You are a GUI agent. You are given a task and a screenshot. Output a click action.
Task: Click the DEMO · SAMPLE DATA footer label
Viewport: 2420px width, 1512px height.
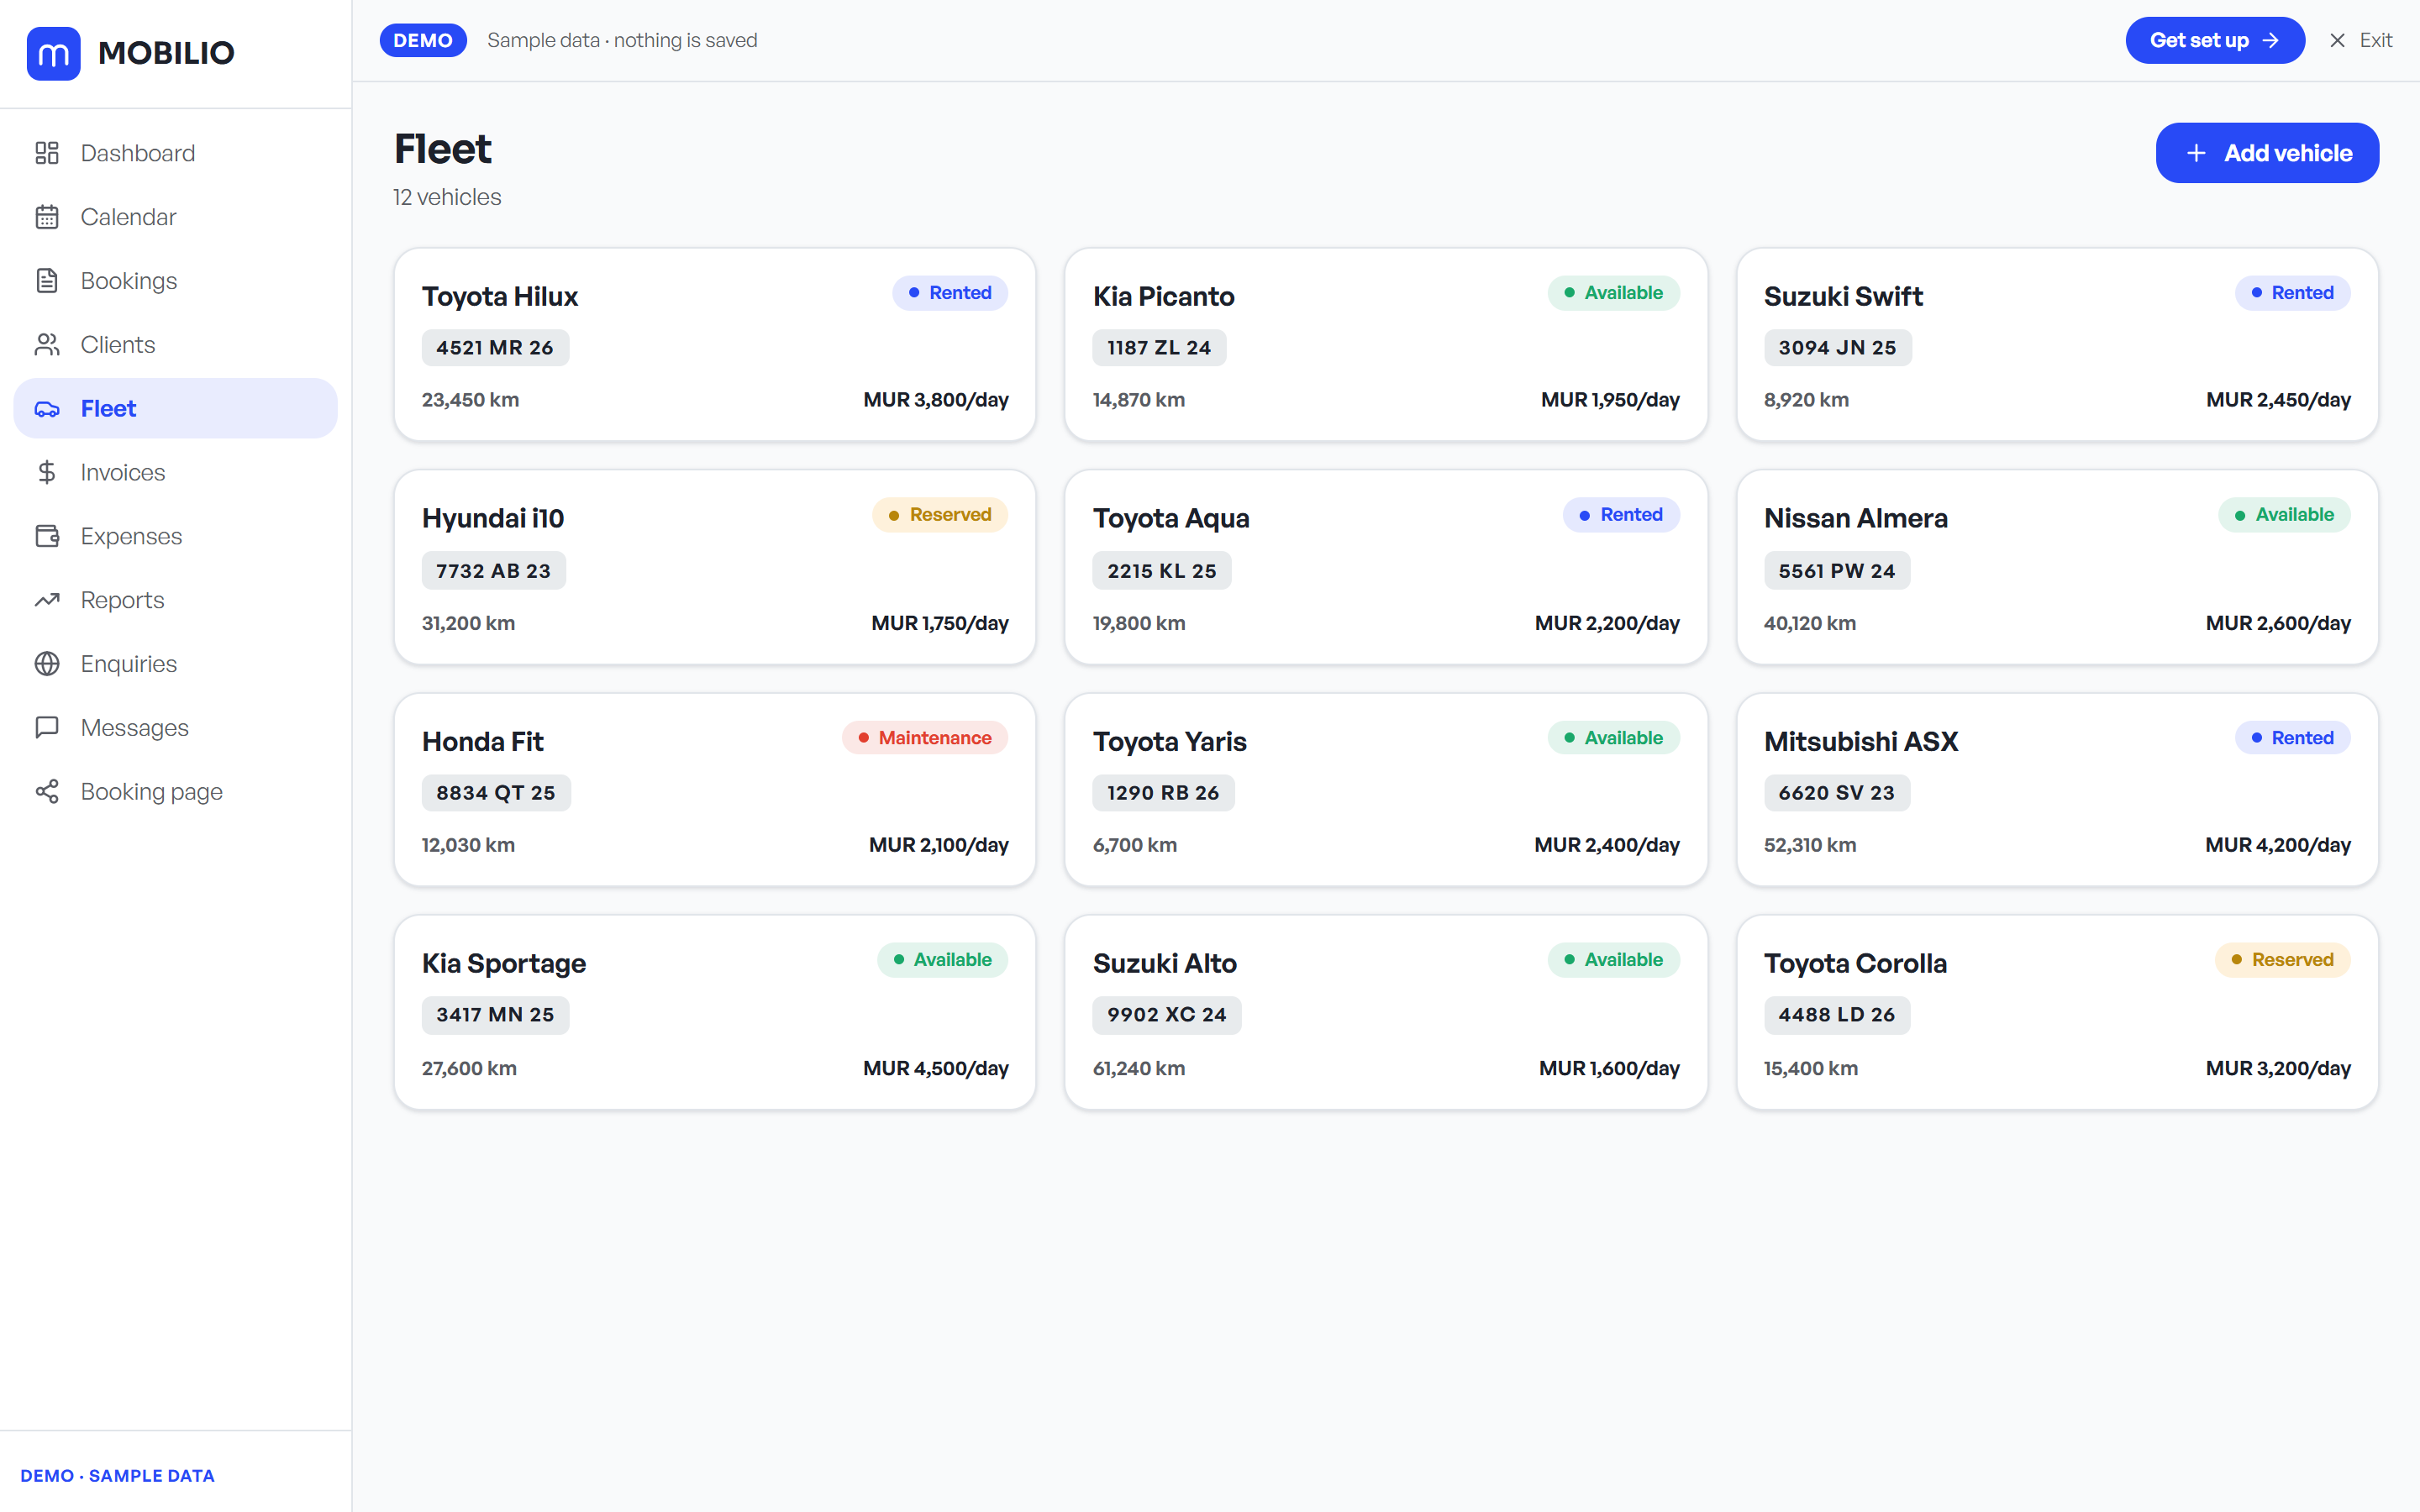pyautogui.click(x=117, y=1476)
